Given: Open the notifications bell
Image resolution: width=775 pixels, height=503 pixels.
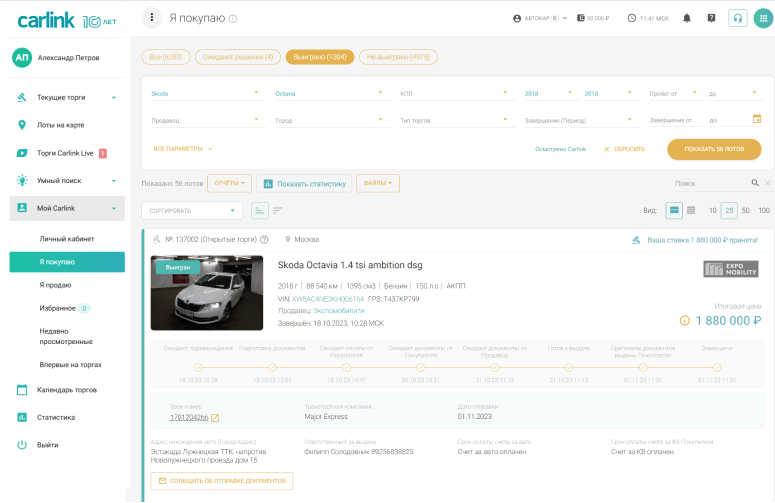Looking at the screenshot, I should [x=686, y=18].
